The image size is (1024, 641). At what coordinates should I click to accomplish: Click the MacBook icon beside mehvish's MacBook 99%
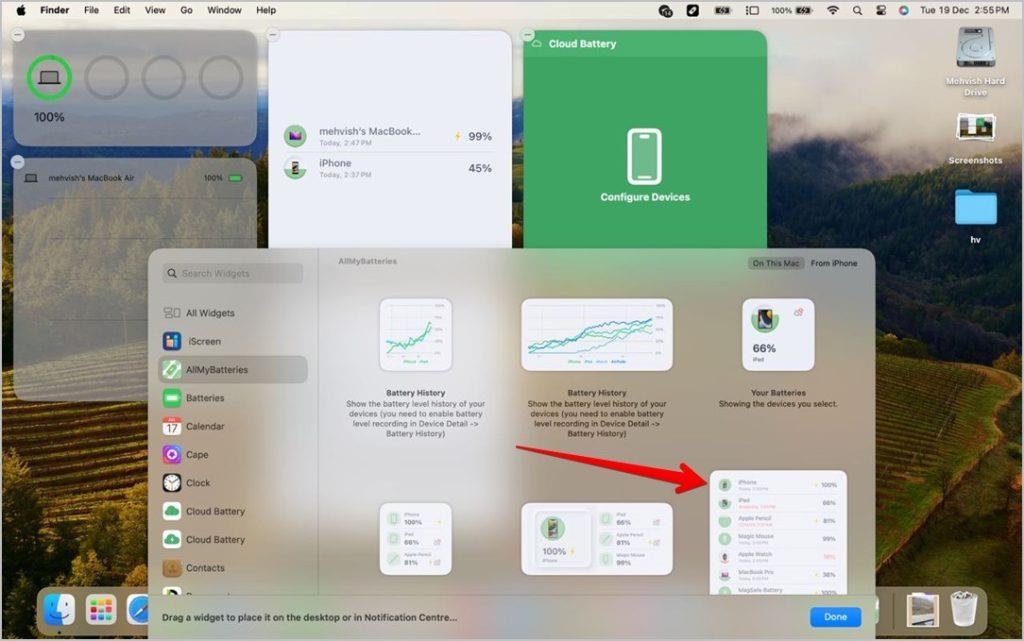click(x=295, y=136)
